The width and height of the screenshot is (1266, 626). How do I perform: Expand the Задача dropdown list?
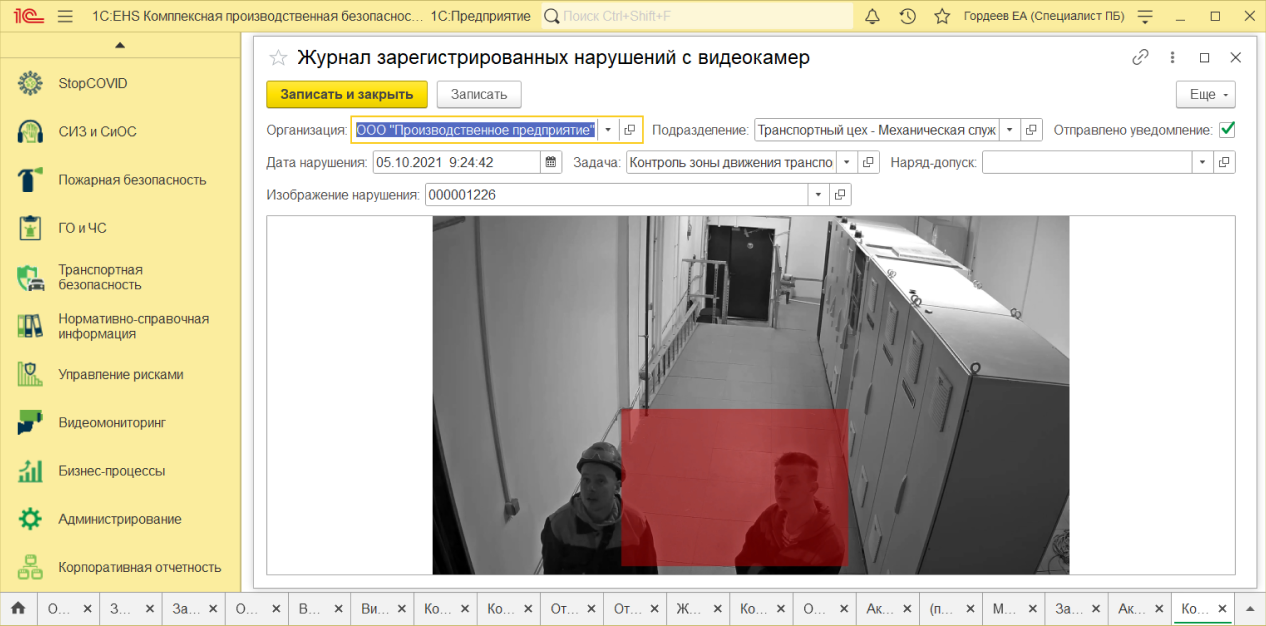(847, 162)
